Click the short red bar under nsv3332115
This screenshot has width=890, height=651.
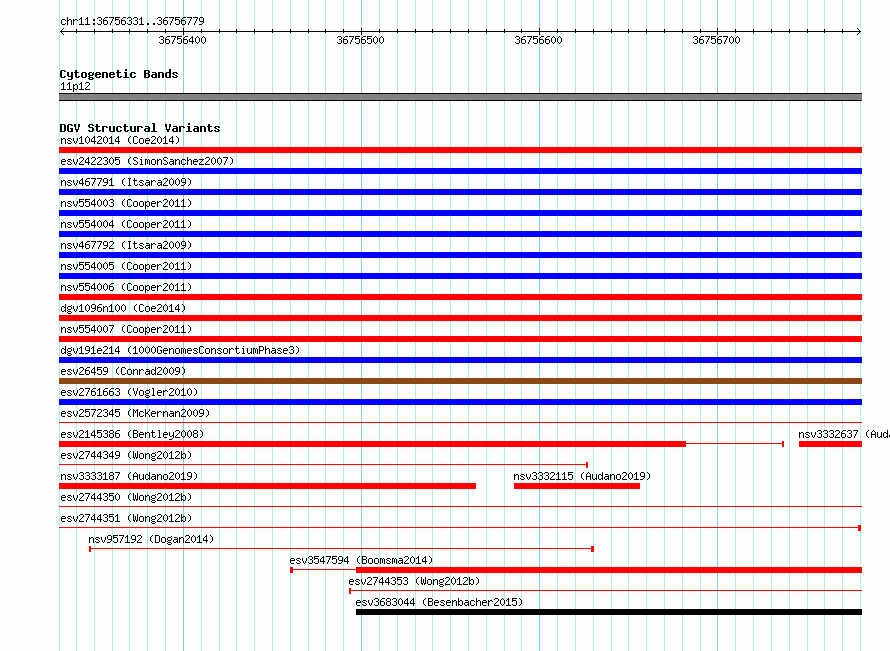577,486
